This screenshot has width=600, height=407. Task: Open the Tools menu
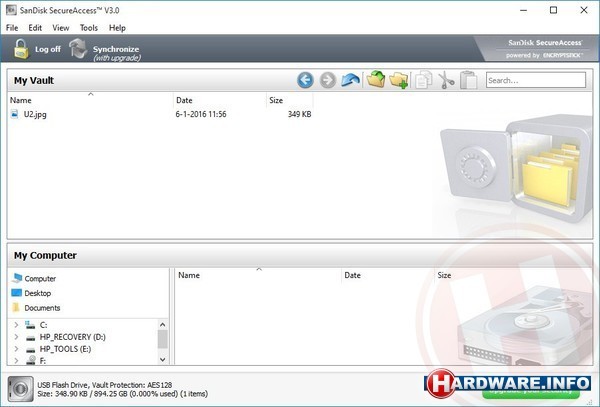pyautogui.click(x=89, y=28)
